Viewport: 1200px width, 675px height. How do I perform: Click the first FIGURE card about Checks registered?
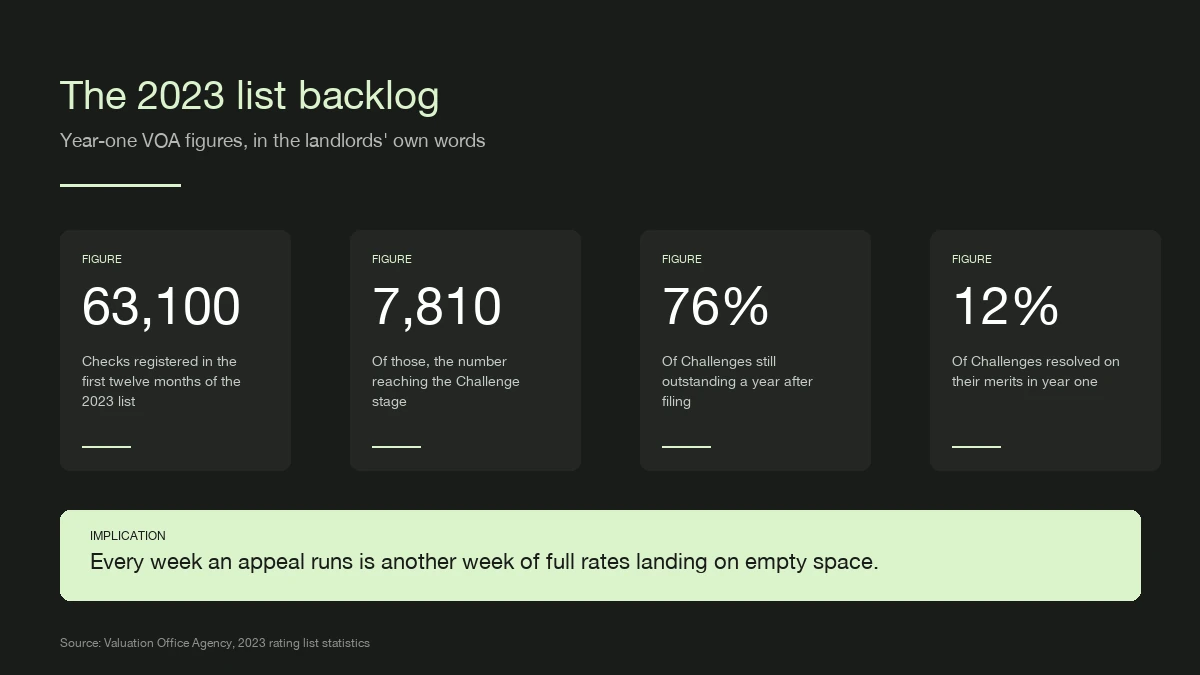[x=175, y=350]
